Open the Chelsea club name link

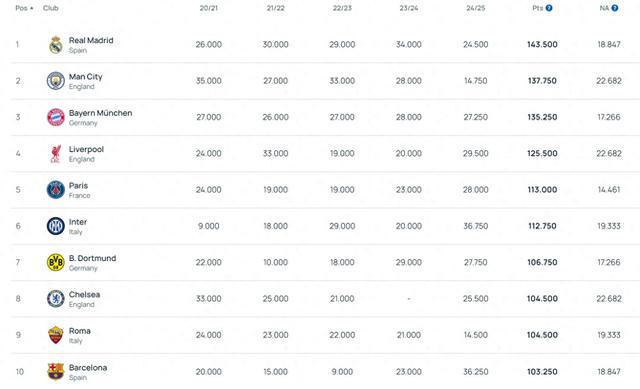84,295
